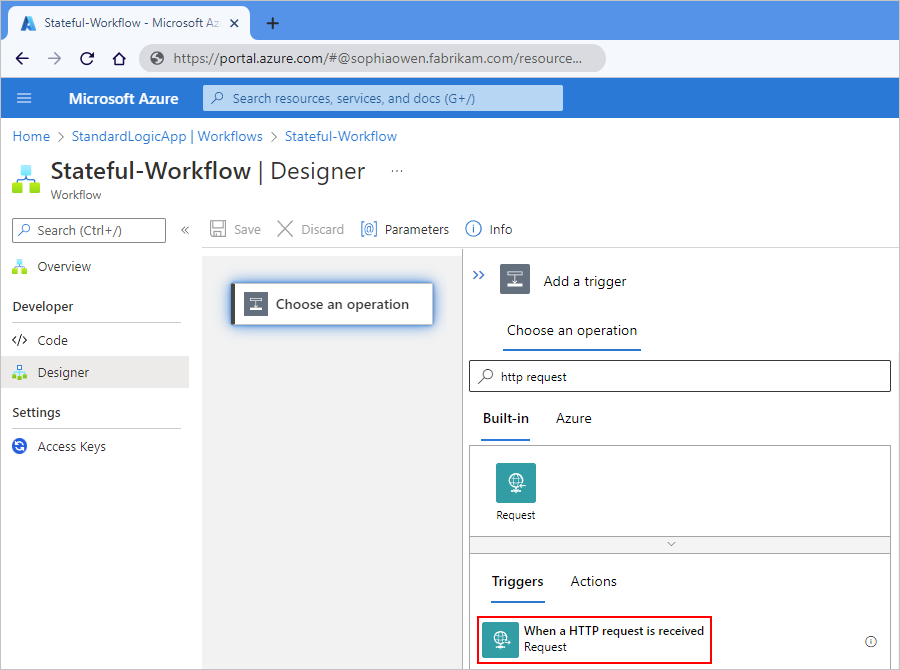The width and height of the screenshot is (900, 670).
Task: Click the Developer section heading
Action: (43, 307)
